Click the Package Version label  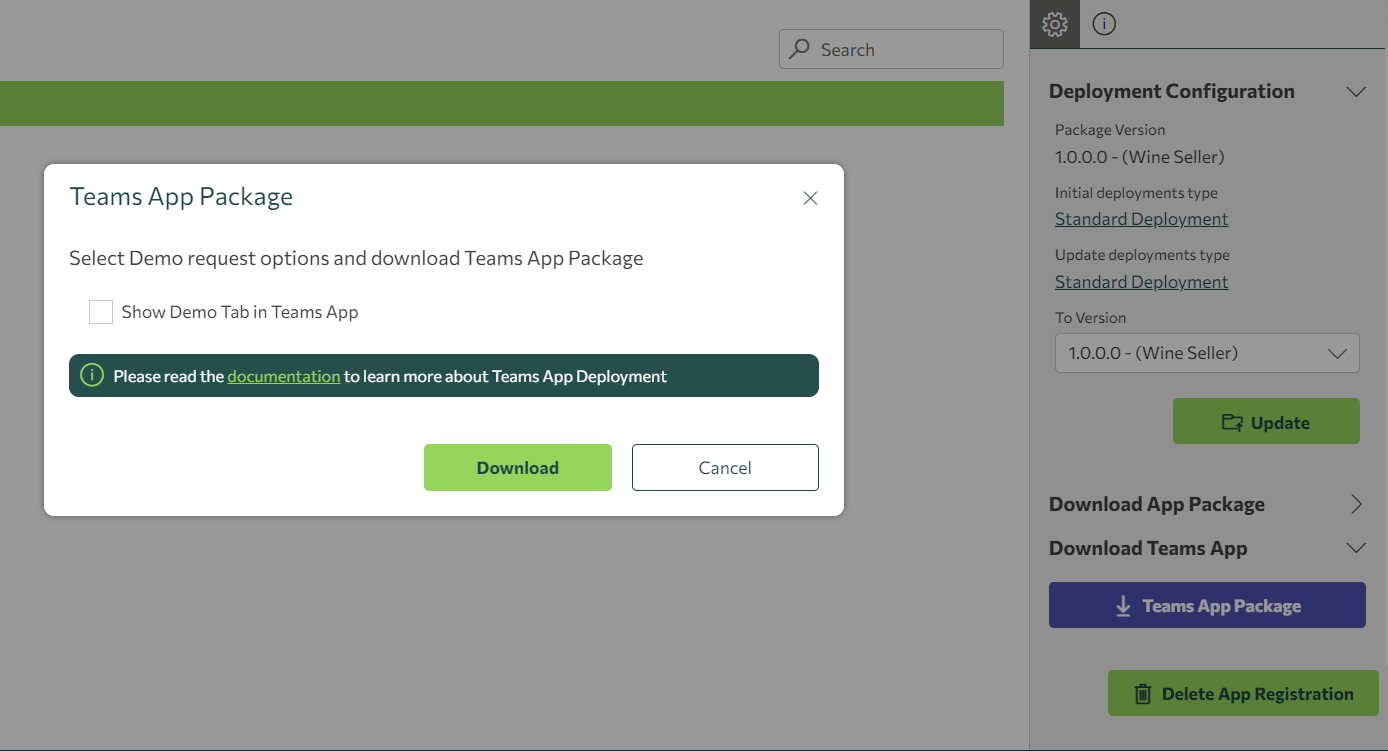tap(1110, 130)
